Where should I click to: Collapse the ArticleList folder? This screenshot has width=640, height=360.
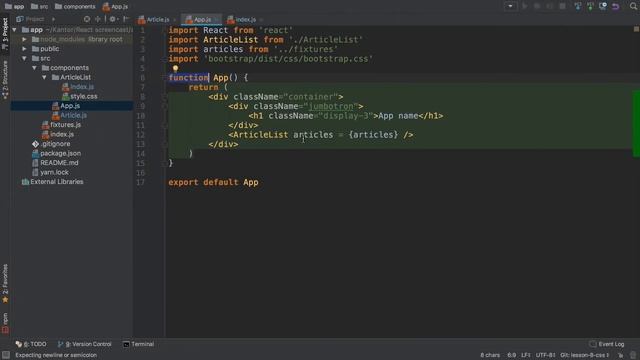pyautogui.click(x=44, y=77)
